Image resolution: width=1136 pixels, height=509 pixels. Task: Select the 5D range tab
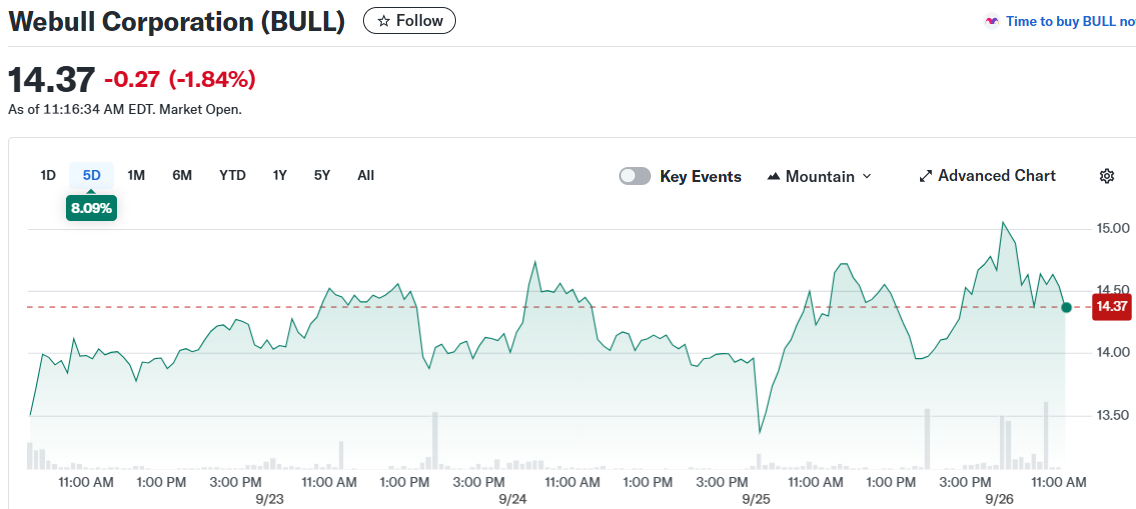pos(91,175)
